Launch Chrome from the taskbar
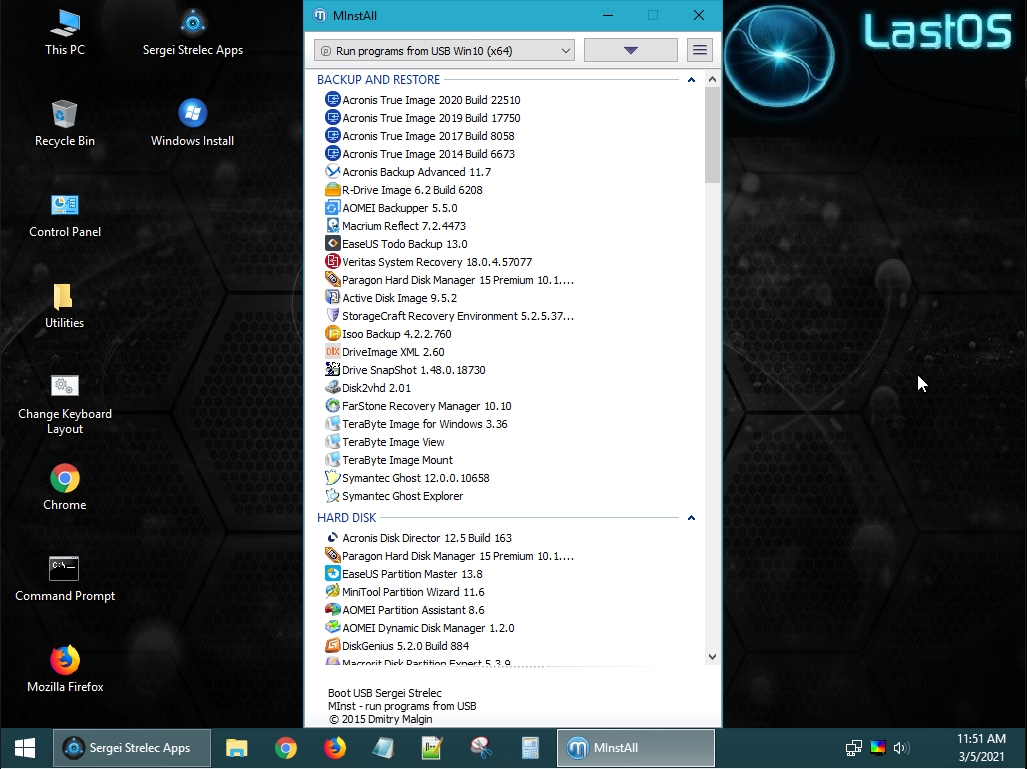Screen dimensions: 1027x769 (x=286, y=748)
